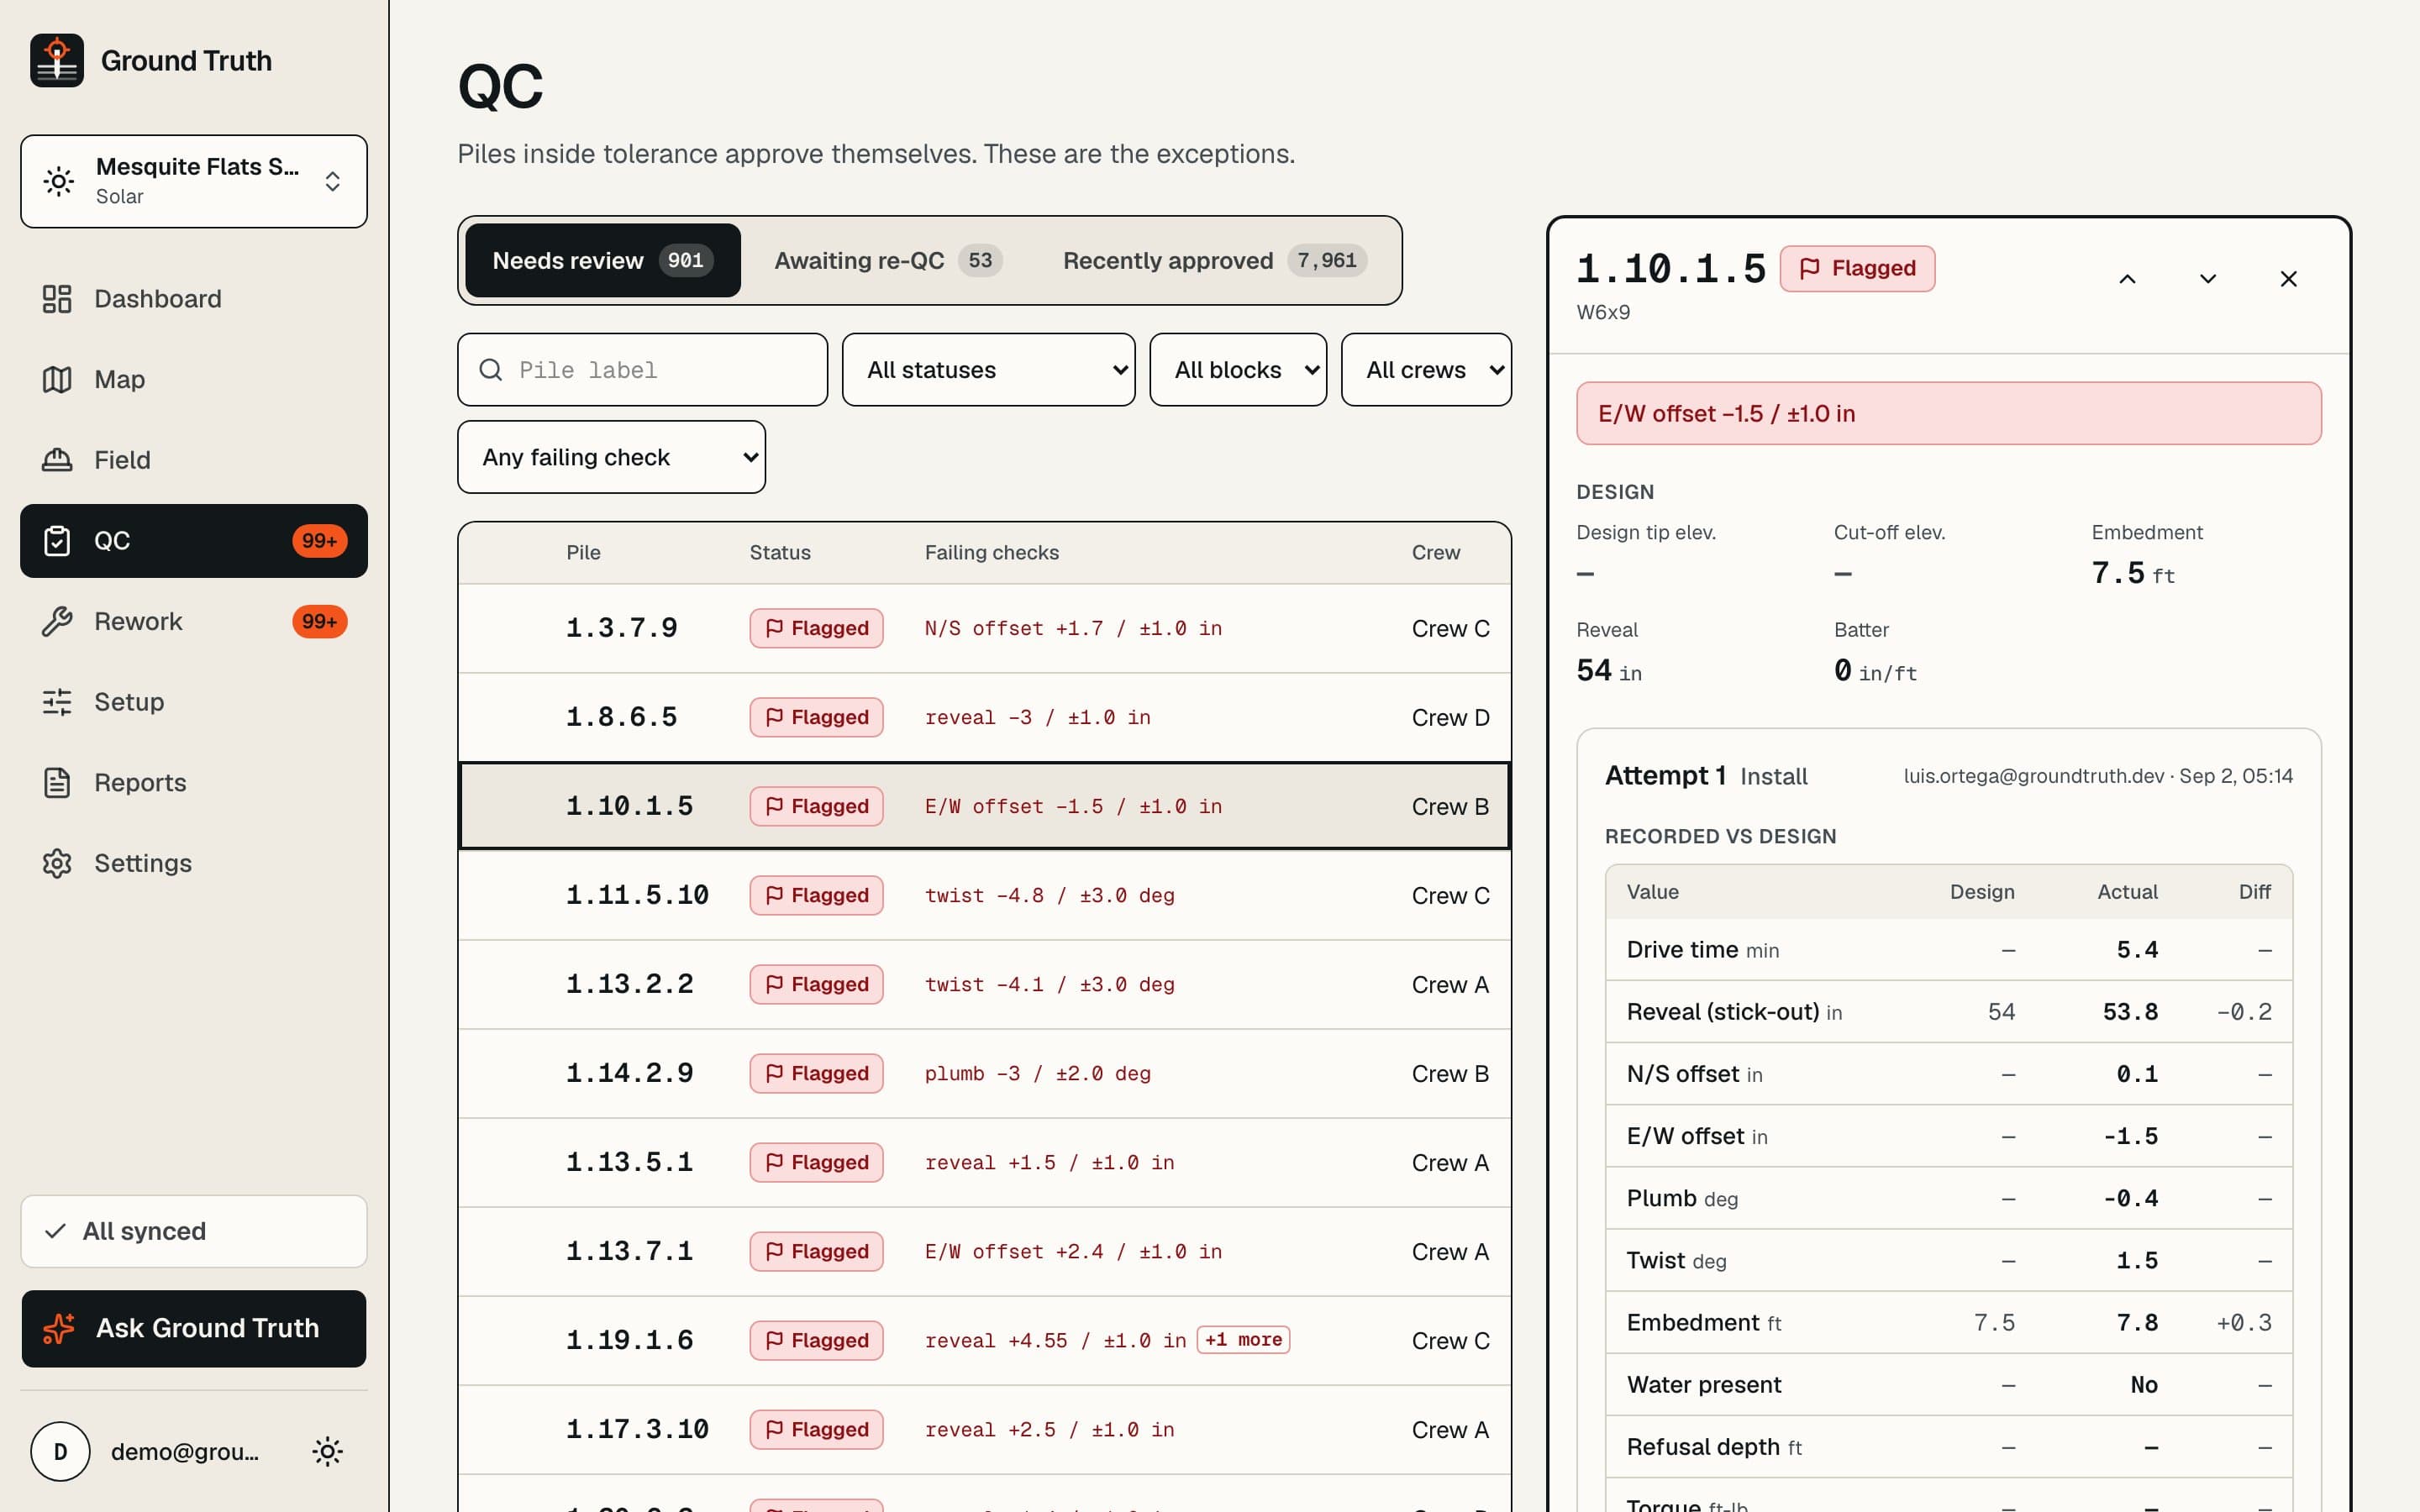Close the 1.10.1.5 detail panel
Image resolution: width=2420 pixels, height=1512 pixels.
click(x=2288, y=279)
